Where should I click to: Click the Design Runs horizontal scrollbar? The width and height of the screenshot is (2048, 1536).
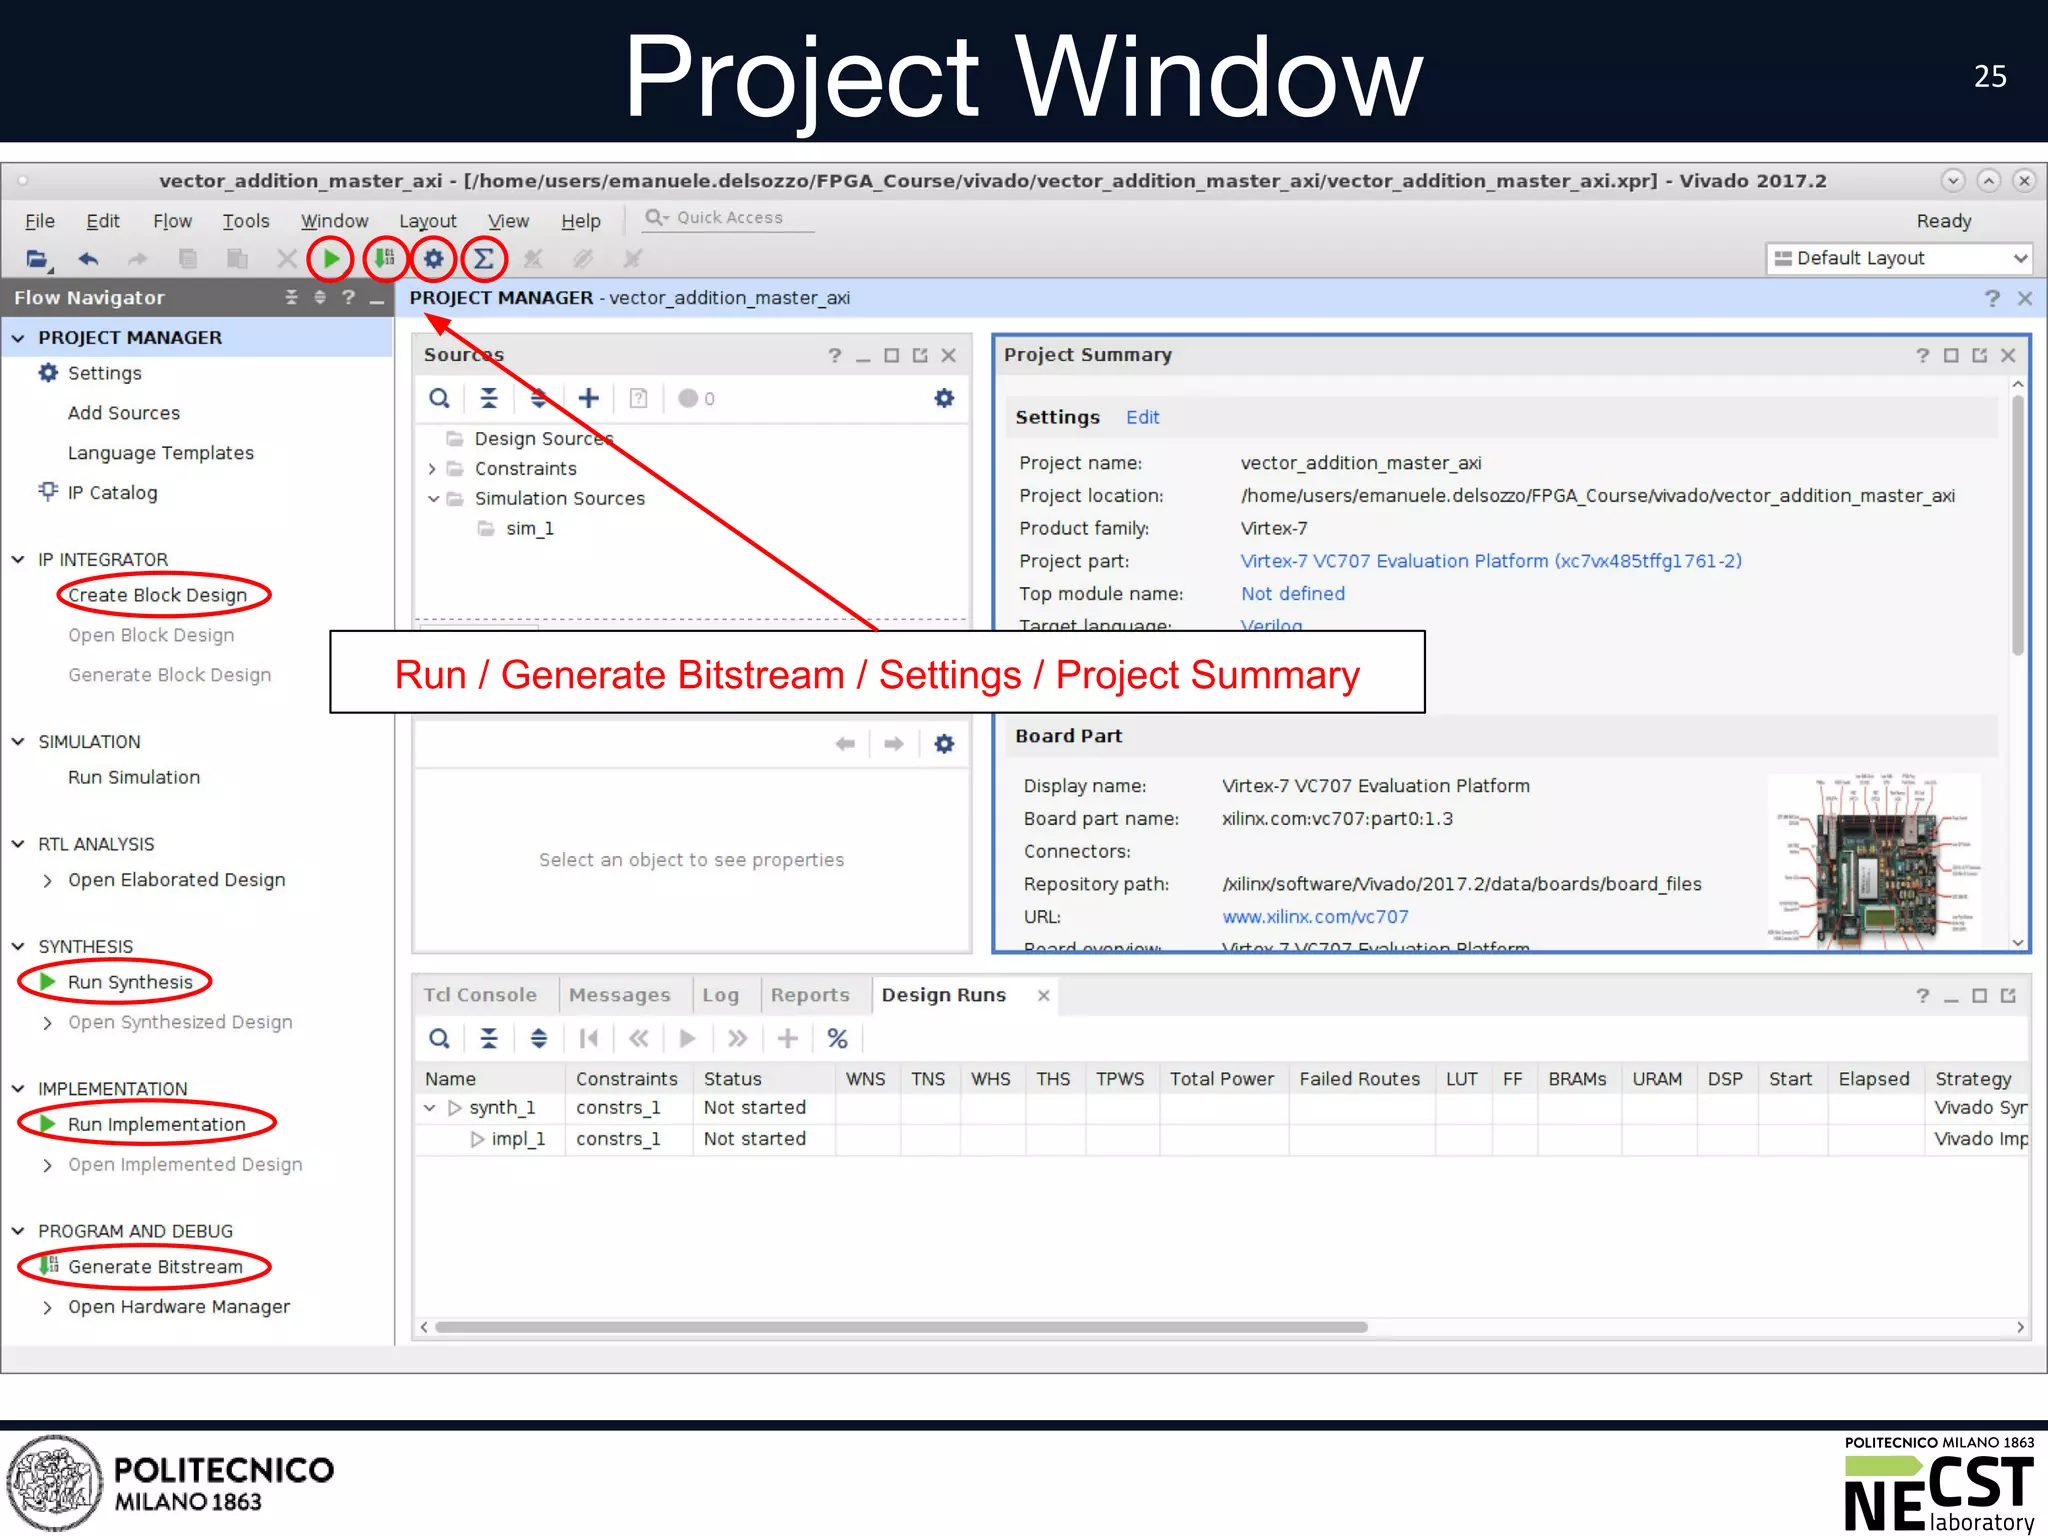tap(901, 1327)
